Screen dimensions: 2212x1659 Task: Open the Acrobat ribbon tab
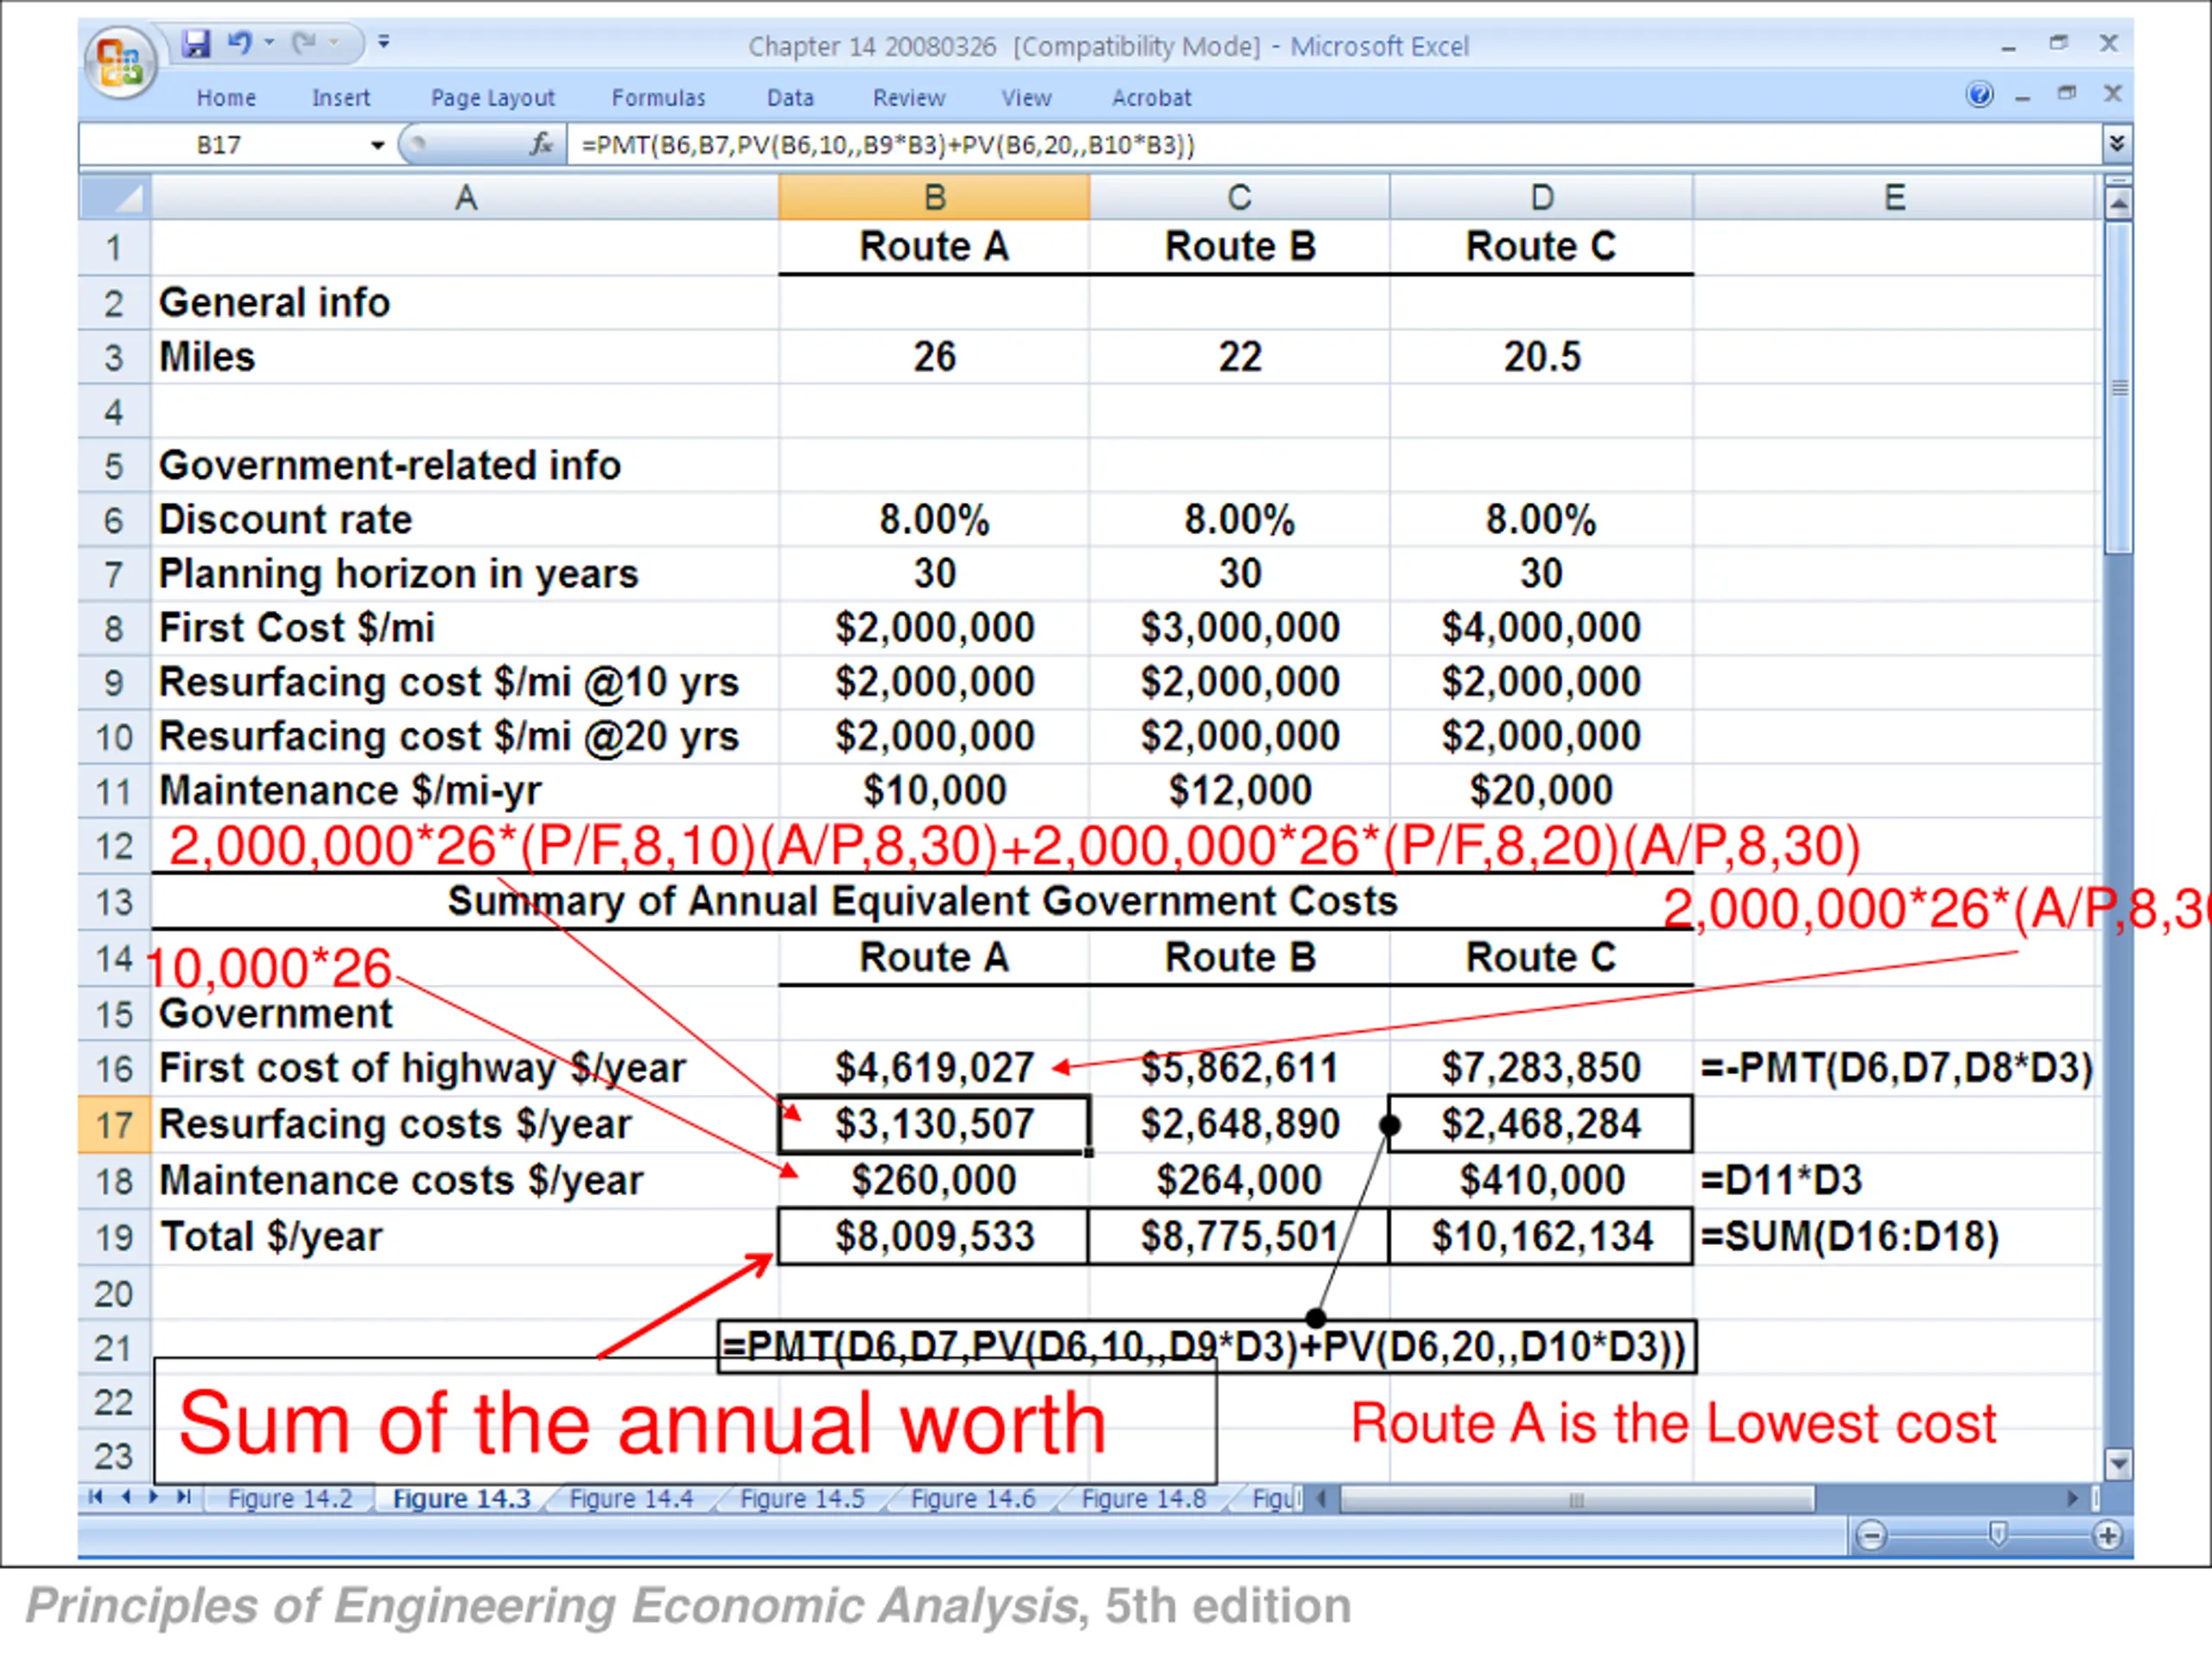coord(1151,98)
